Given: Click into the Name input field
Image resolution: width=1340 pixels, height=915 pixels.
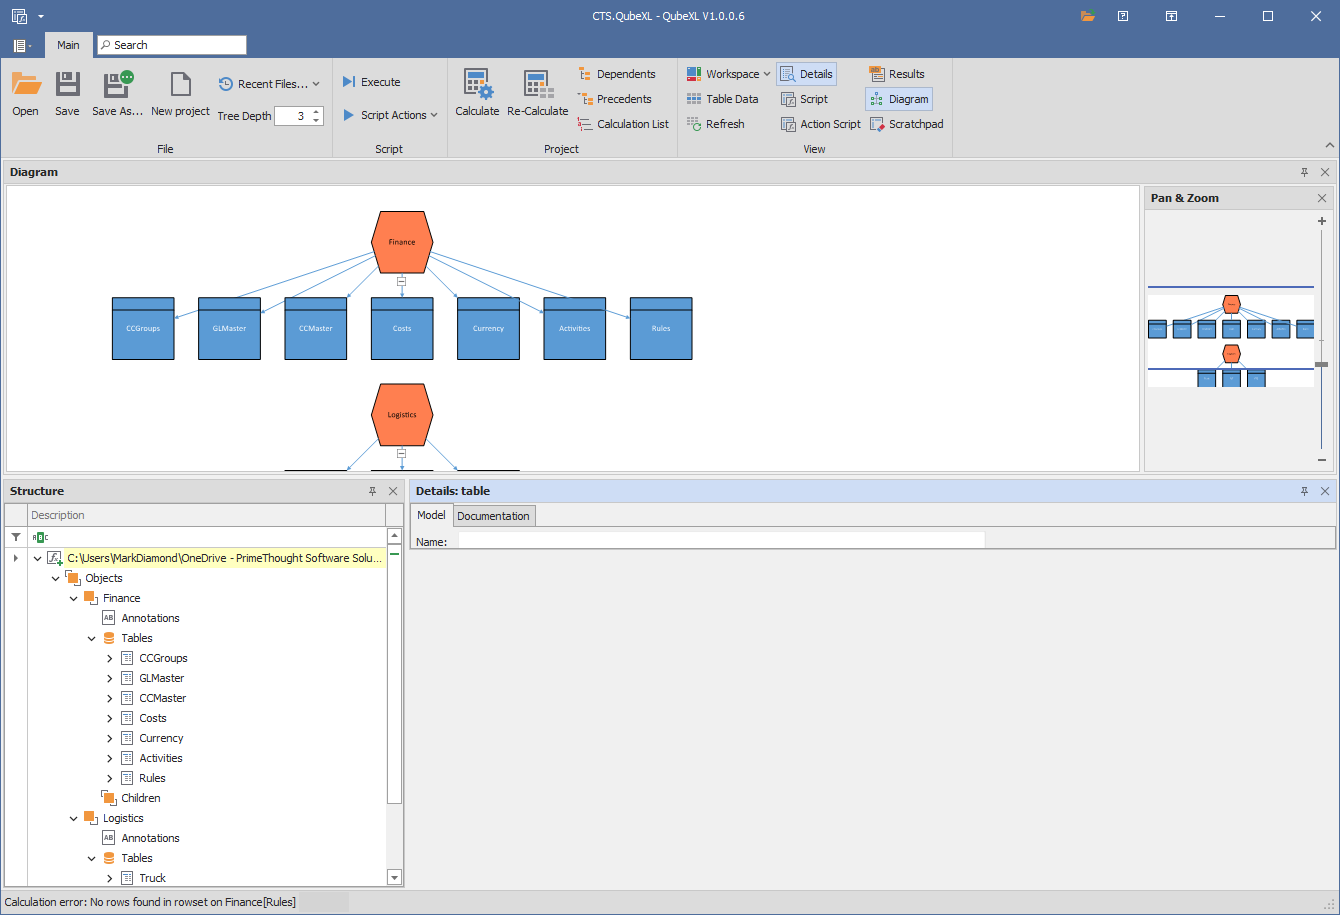Looking at the screenshot, I should [x=720, y=541].
